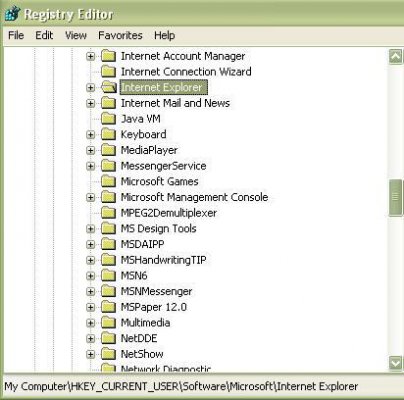Click the MSN6 folder icon
This screenshot has height=400, width=404.
click(108, 276)
